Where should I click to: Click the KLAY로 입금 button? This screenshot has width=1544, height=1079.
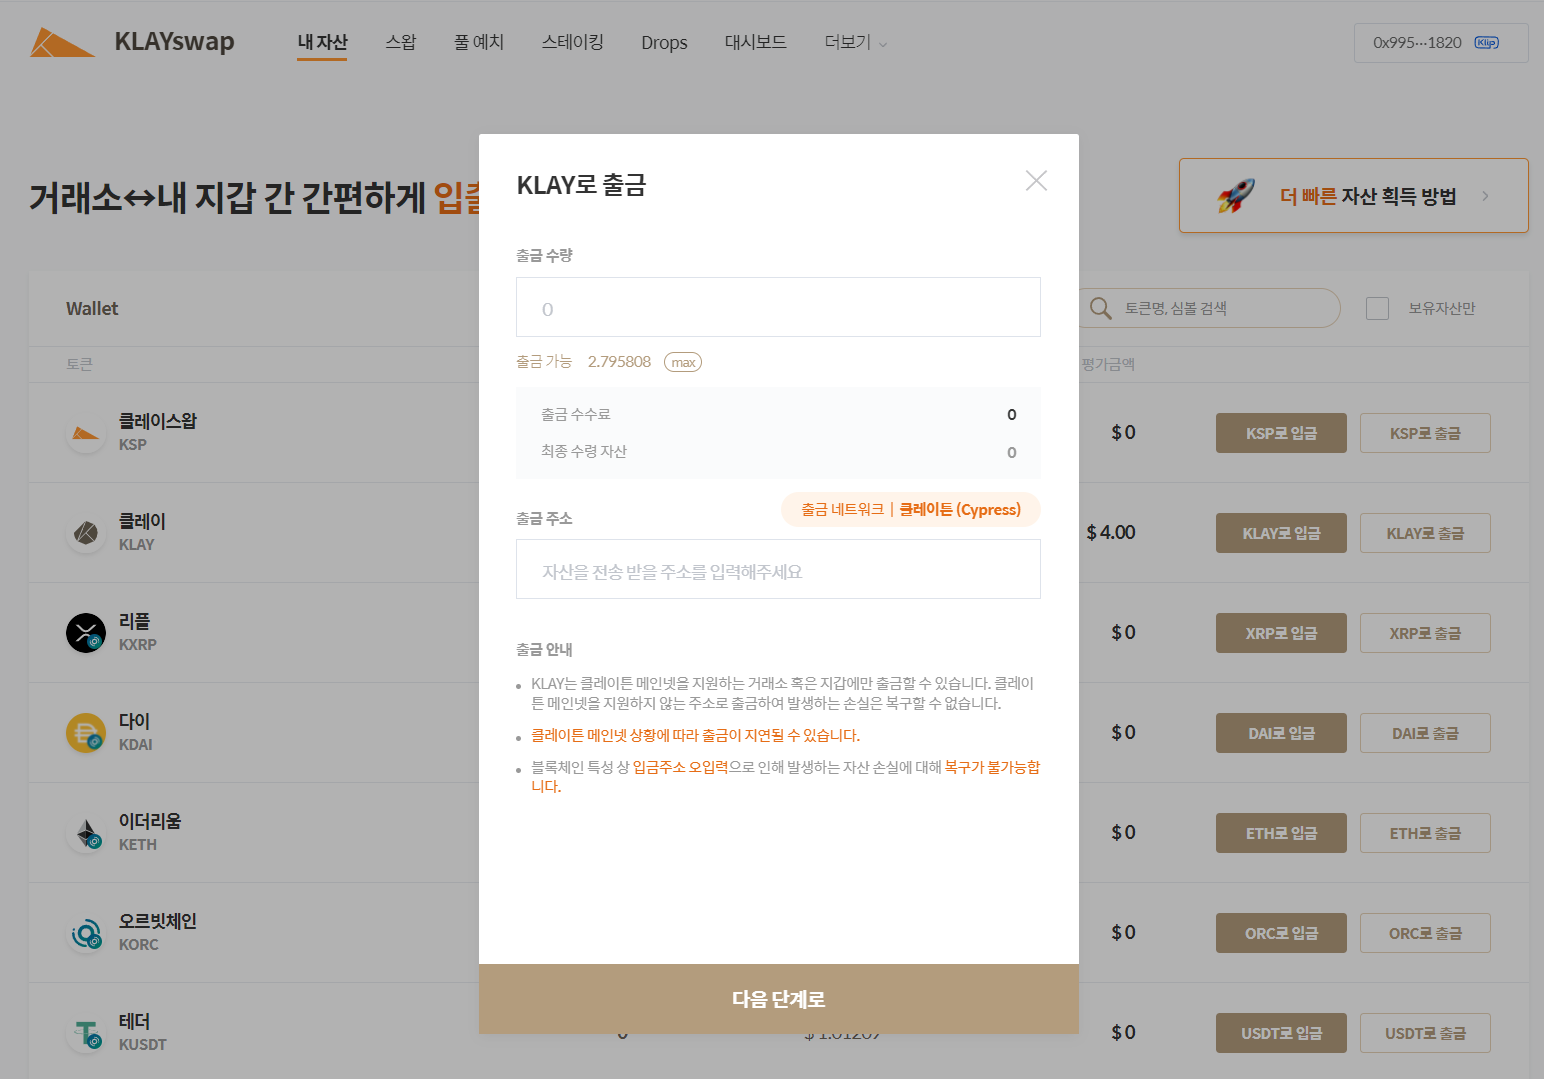pos(1281,533)
